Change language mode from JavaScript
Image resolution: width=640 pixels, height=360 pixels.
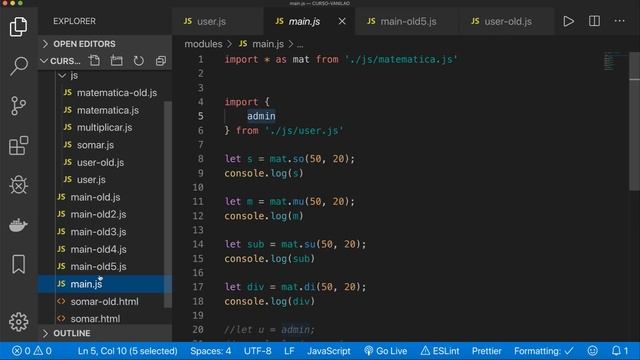coord(329,351)
